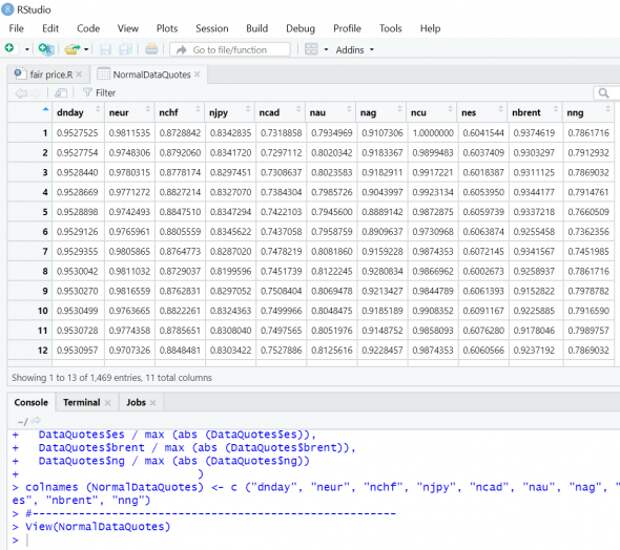620x550 pixels.
Task: Open the View menu
Action: tap(128, 28)
